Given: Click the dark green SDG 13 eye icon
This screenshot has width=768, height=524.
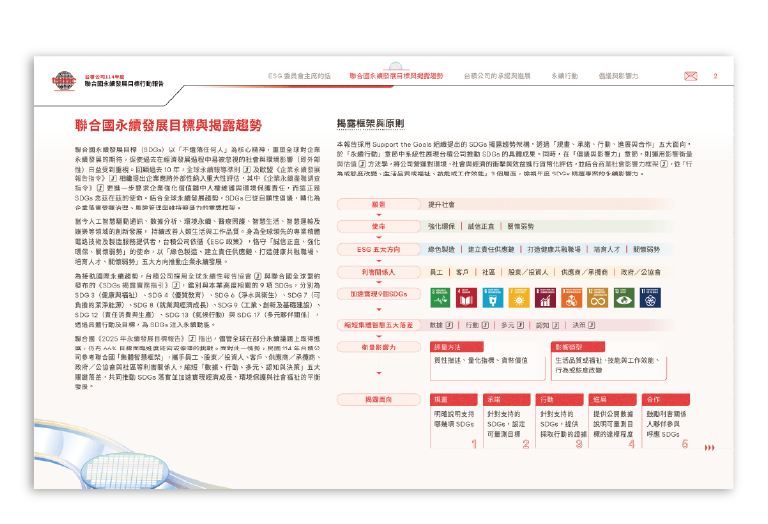Looking at the screenshot, I should (624, 298).
